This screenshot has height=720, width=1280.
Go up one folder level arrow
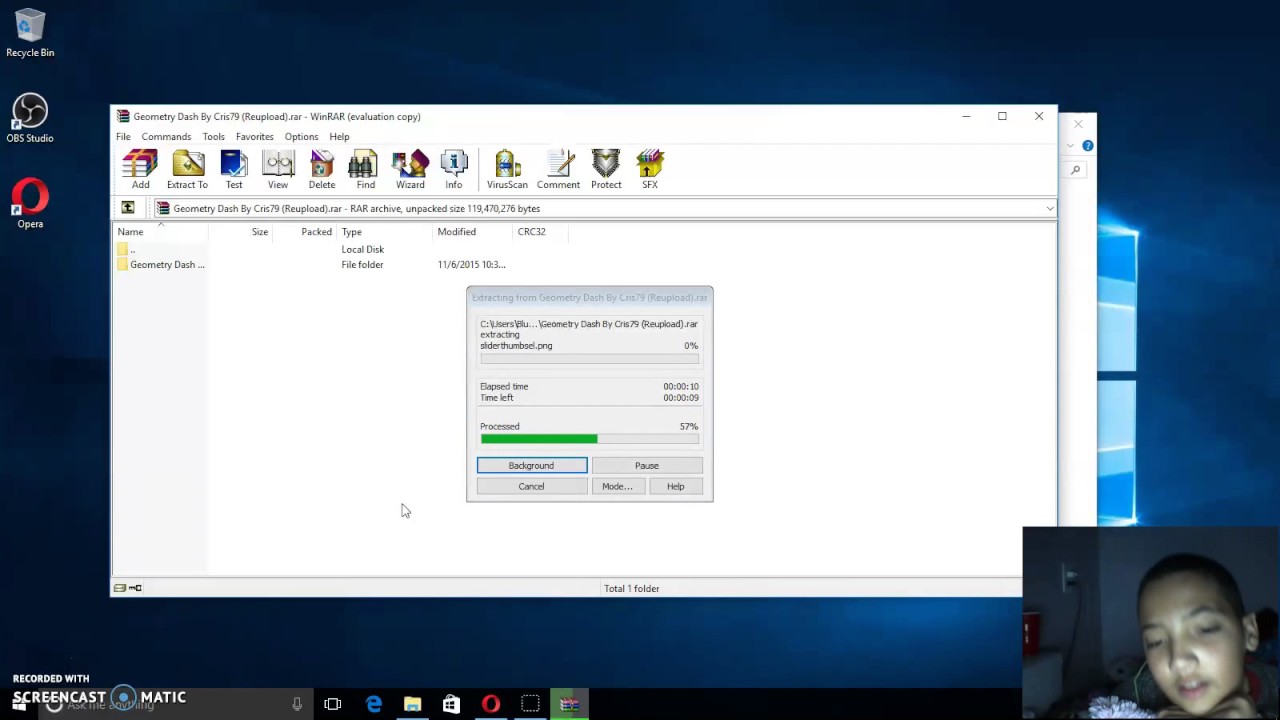click(128, 208)
